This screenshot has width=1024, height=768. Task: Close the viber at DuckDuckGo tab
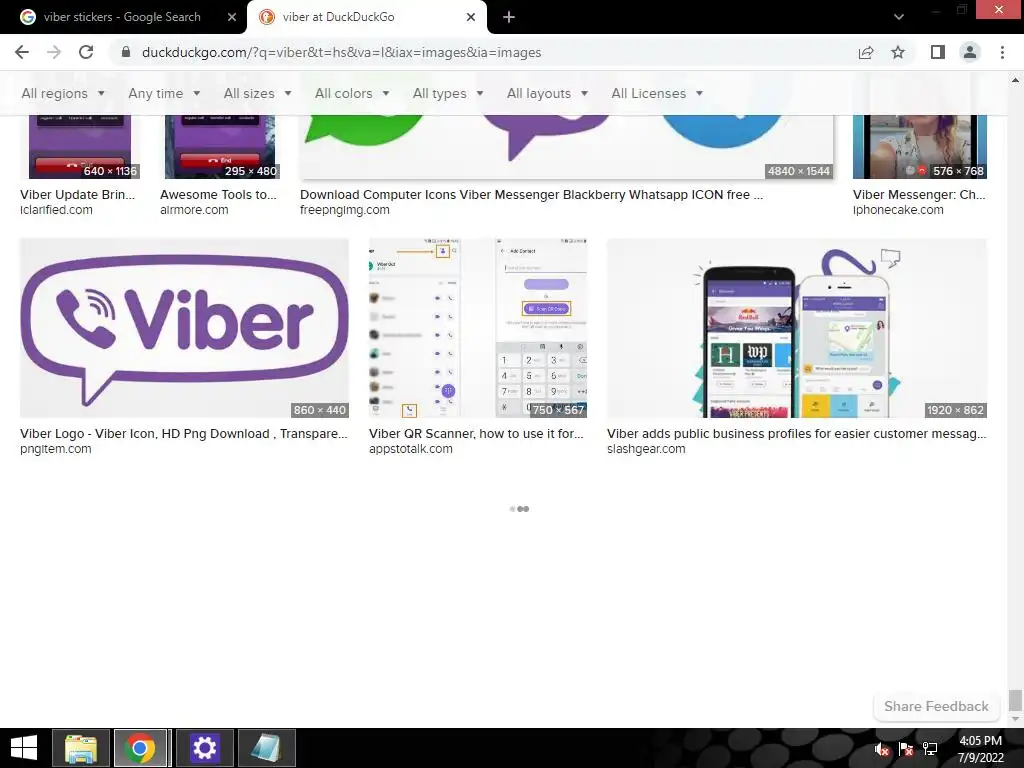pyautogui.click(x=471, y=17)
